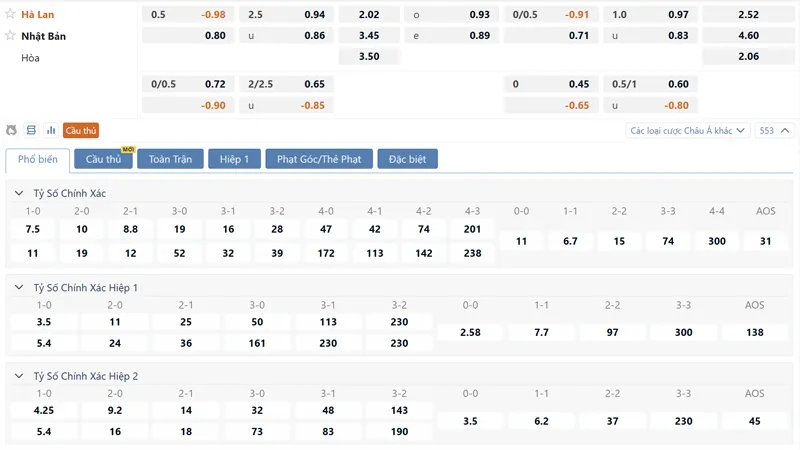Viewport: 800px width, 450px height.
Task: Bet Hiệp 2 AOS at 45
Action: point(755,421)
